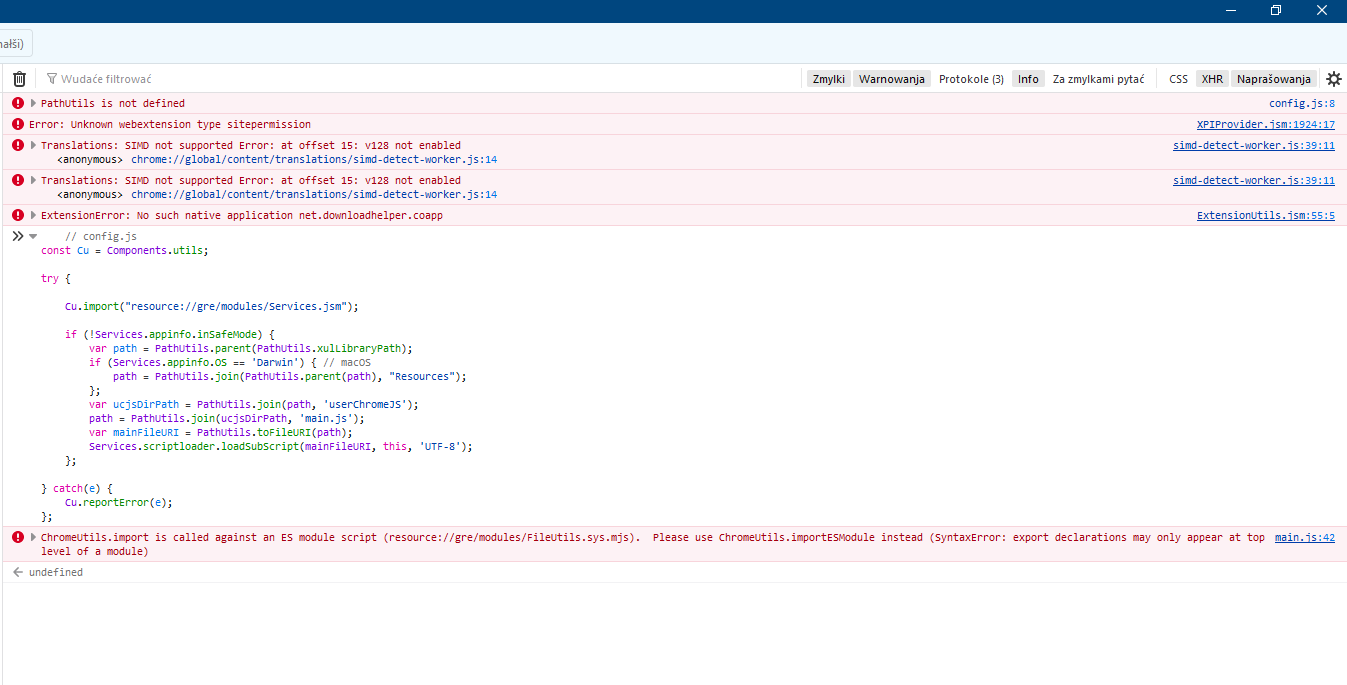Viewport: 1347px width, 685px height.
Task: Click the filter funnel icon
Action: pyautogui.click(x=52, y=79)
